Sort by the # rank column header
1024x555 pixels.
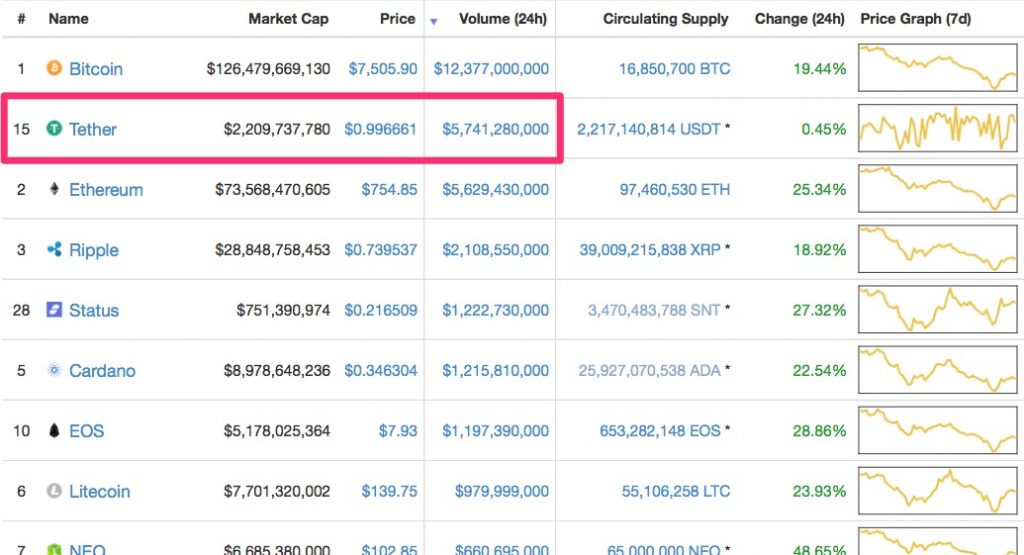pyautogui.click(x=21, y=19)
